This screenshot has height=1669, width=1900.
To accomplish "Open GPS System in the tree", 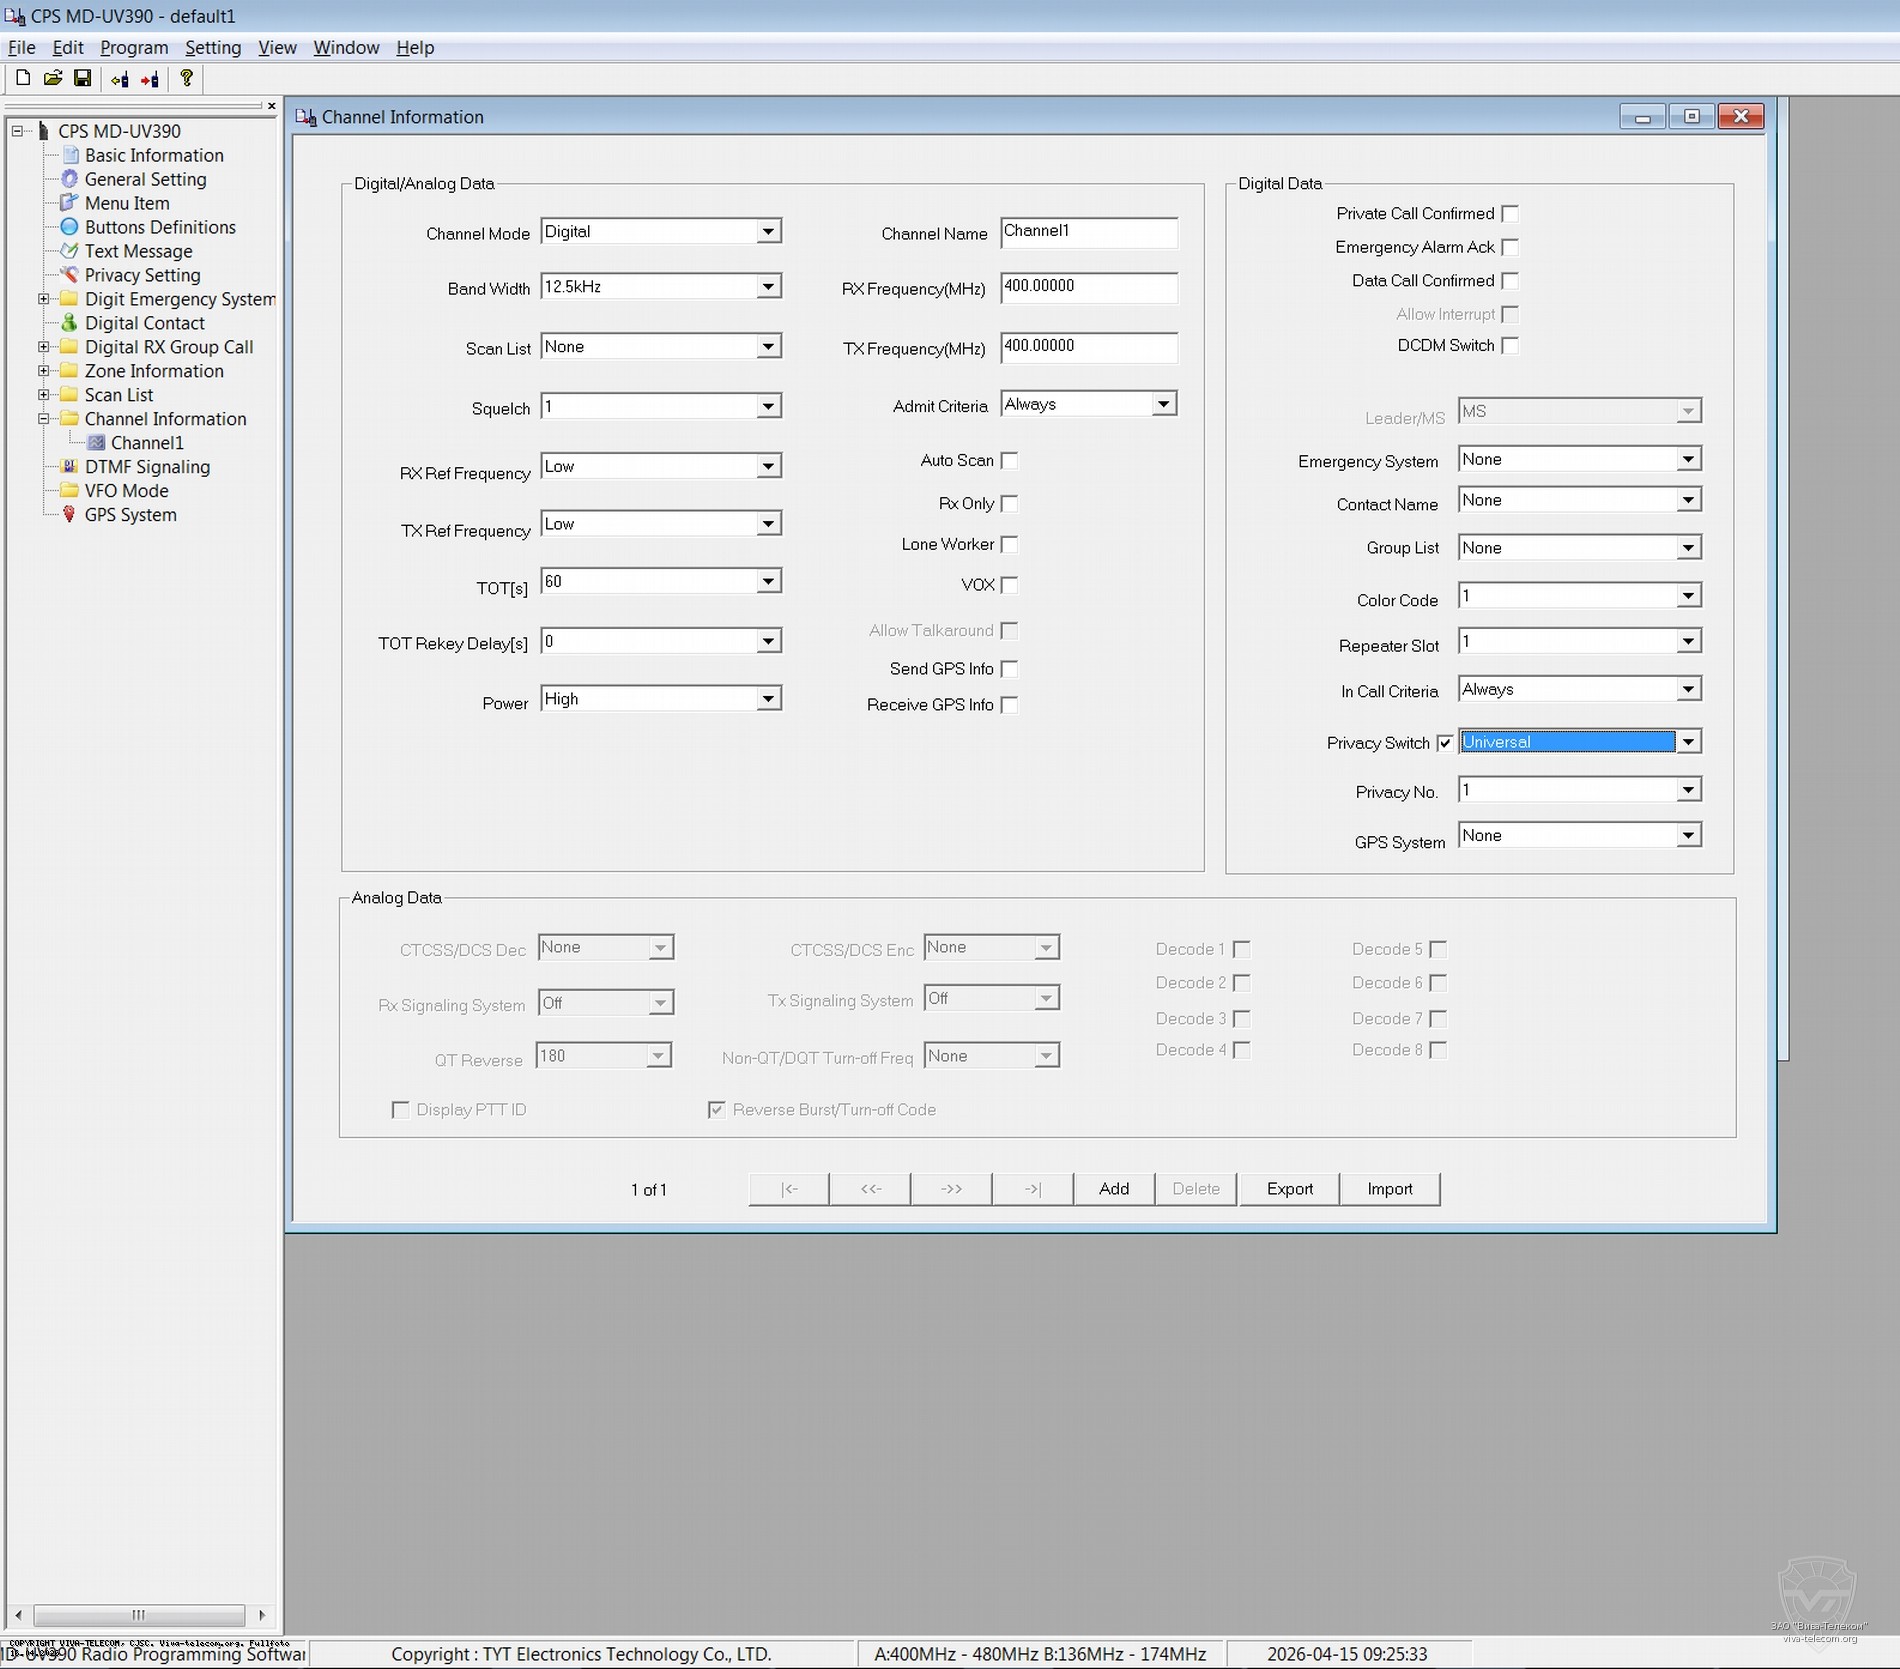I will tap(130, 515).
